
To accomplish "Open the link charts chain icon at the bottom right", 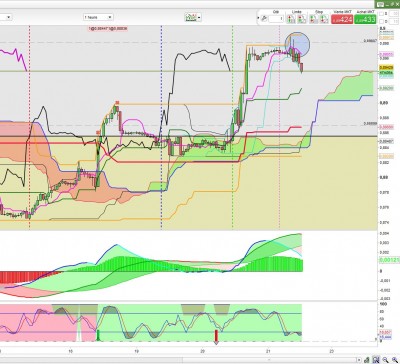I will 367,360.
